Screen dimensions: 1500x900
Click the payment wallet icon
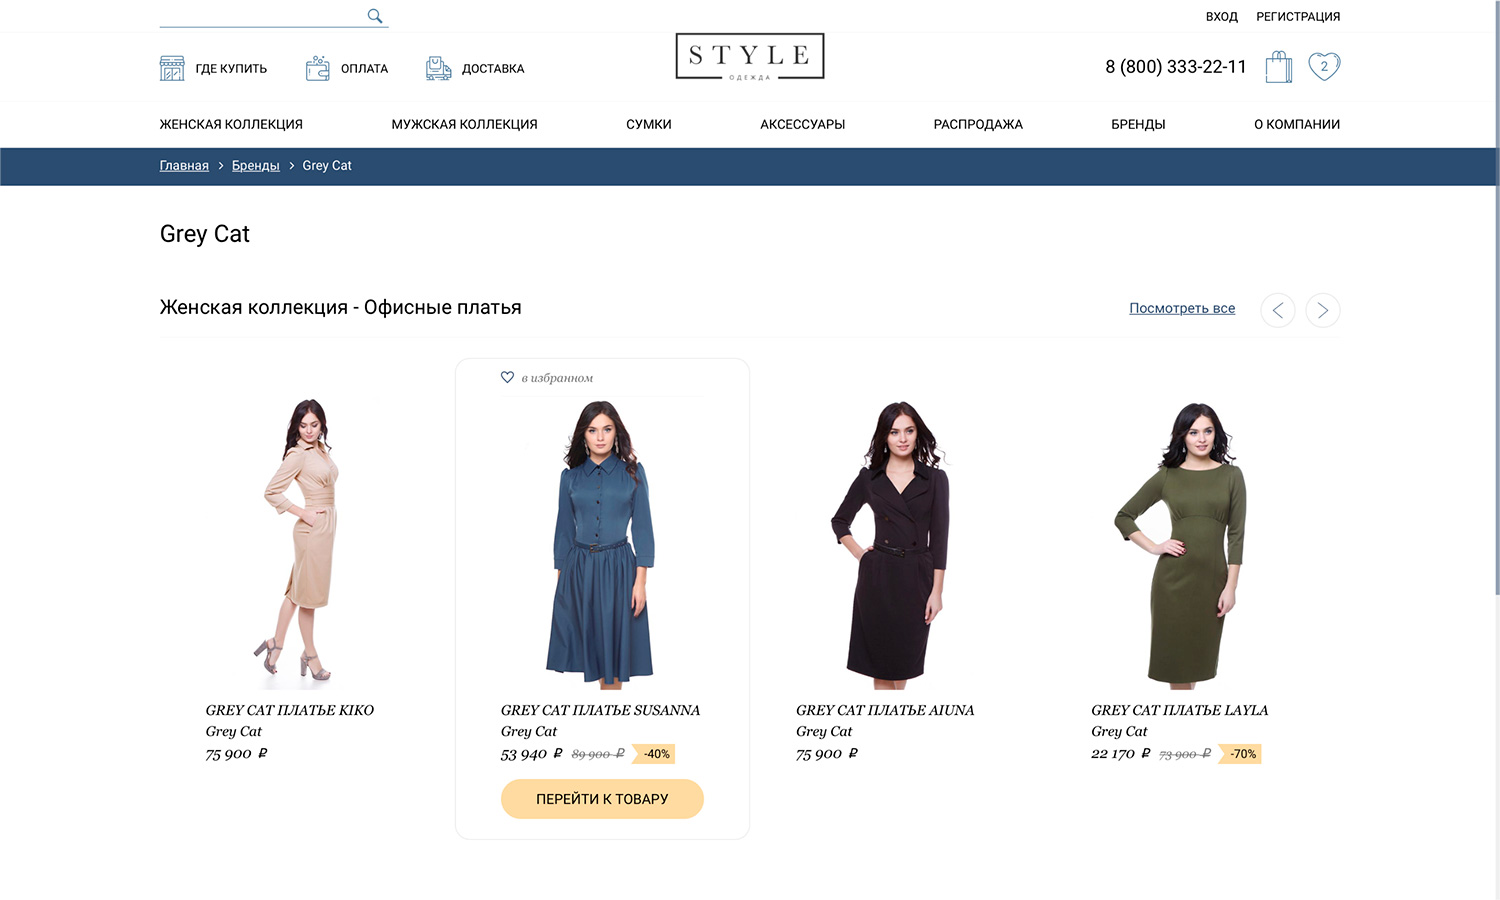pyautogui.click(x=318, y=68)
